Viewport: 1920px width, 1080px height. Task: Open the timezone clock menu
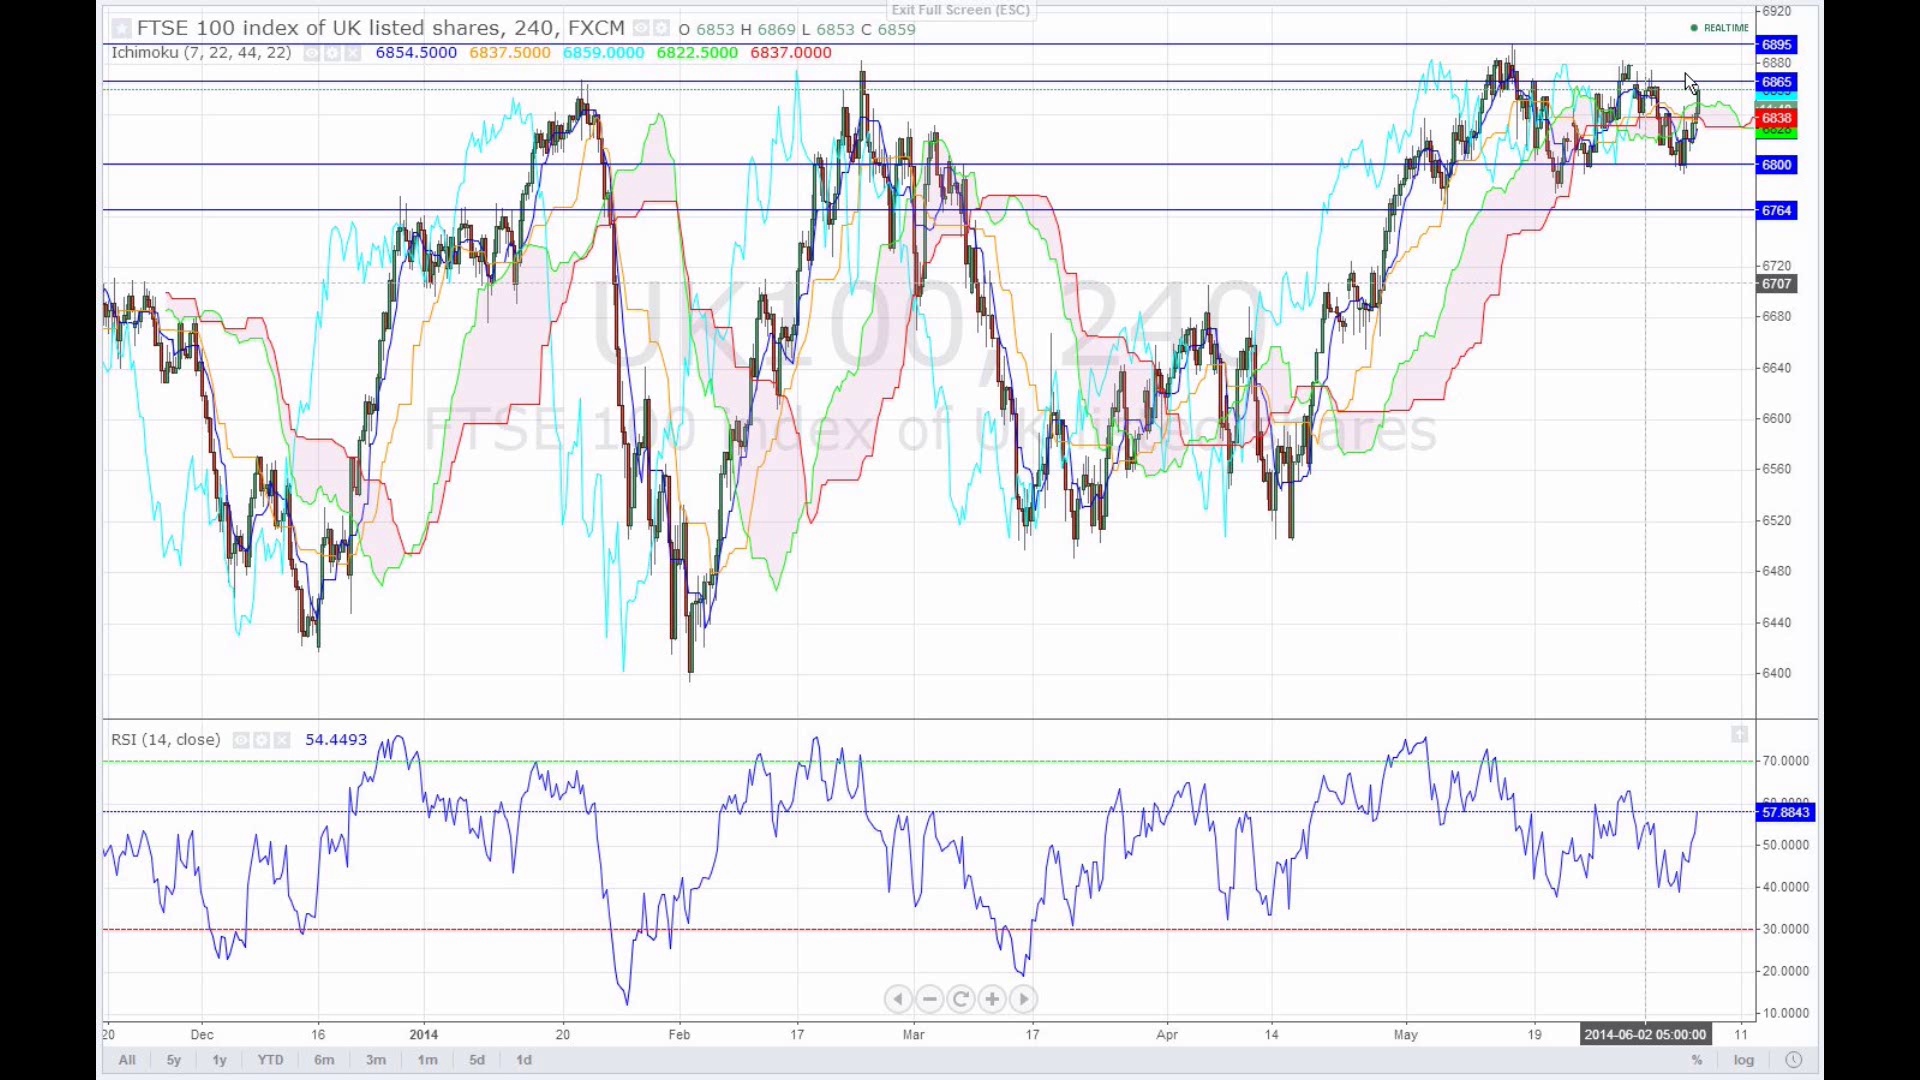pyautogui.click(x=1793, y=1060)
